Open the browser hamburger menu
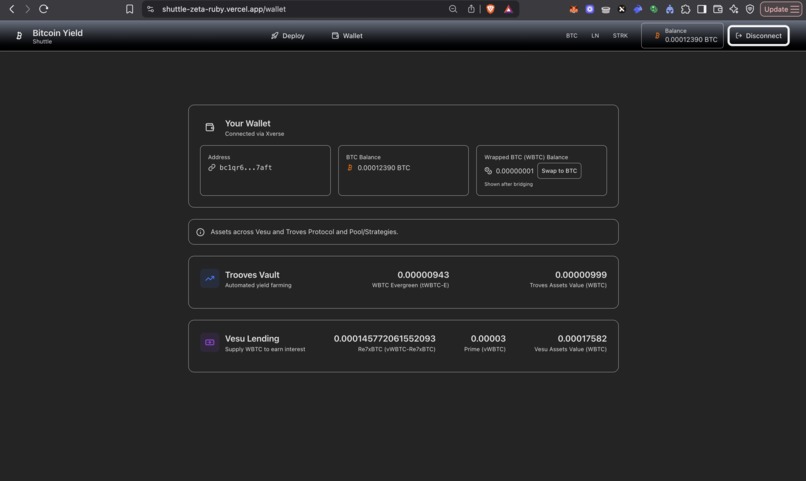Image resolution: width=806 pixels, height=481 pixels. (795, 9)
